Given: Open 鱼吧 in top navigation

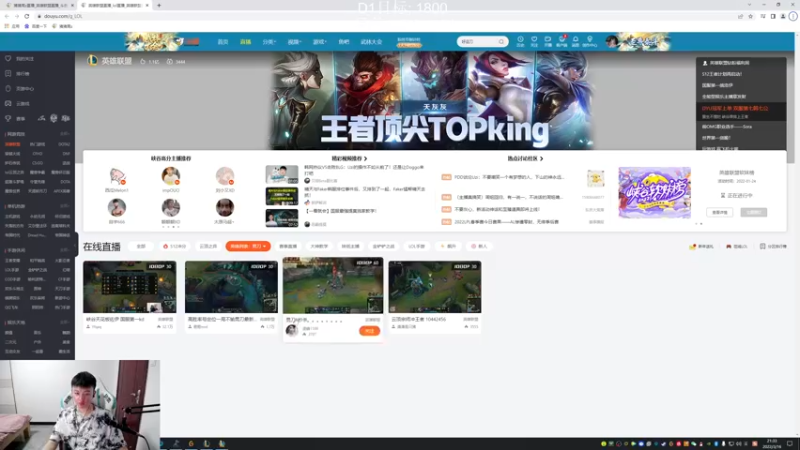Looking at the screenshot, I should click(x=344, y=42).
